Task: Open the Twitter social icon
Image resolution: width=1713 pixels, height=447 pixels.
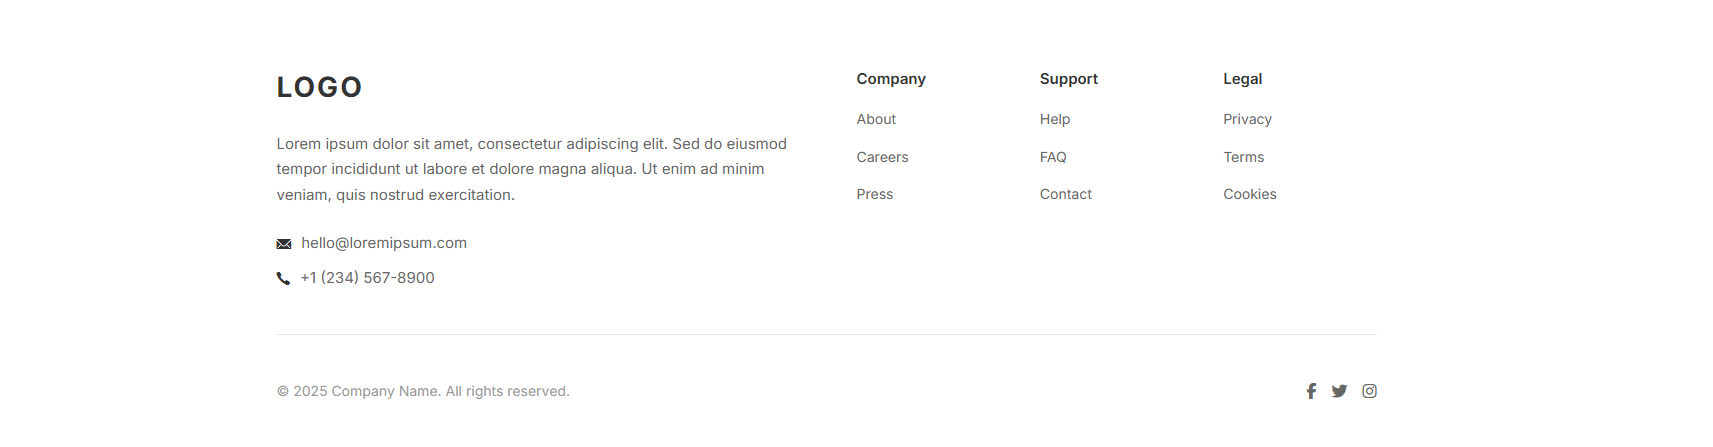Action: point(1339,391)
